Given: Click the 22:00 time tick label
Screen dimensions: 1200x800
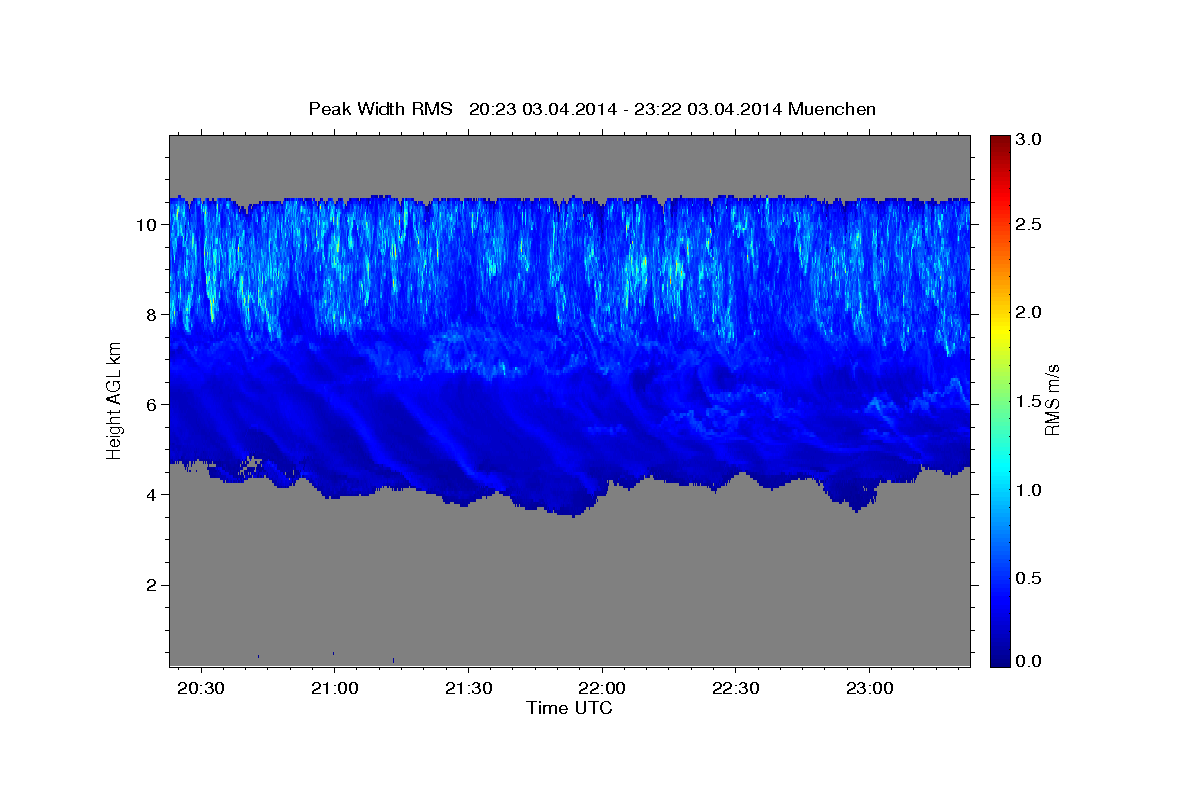Looking at the screenshot, I should [x=602, y=690].
